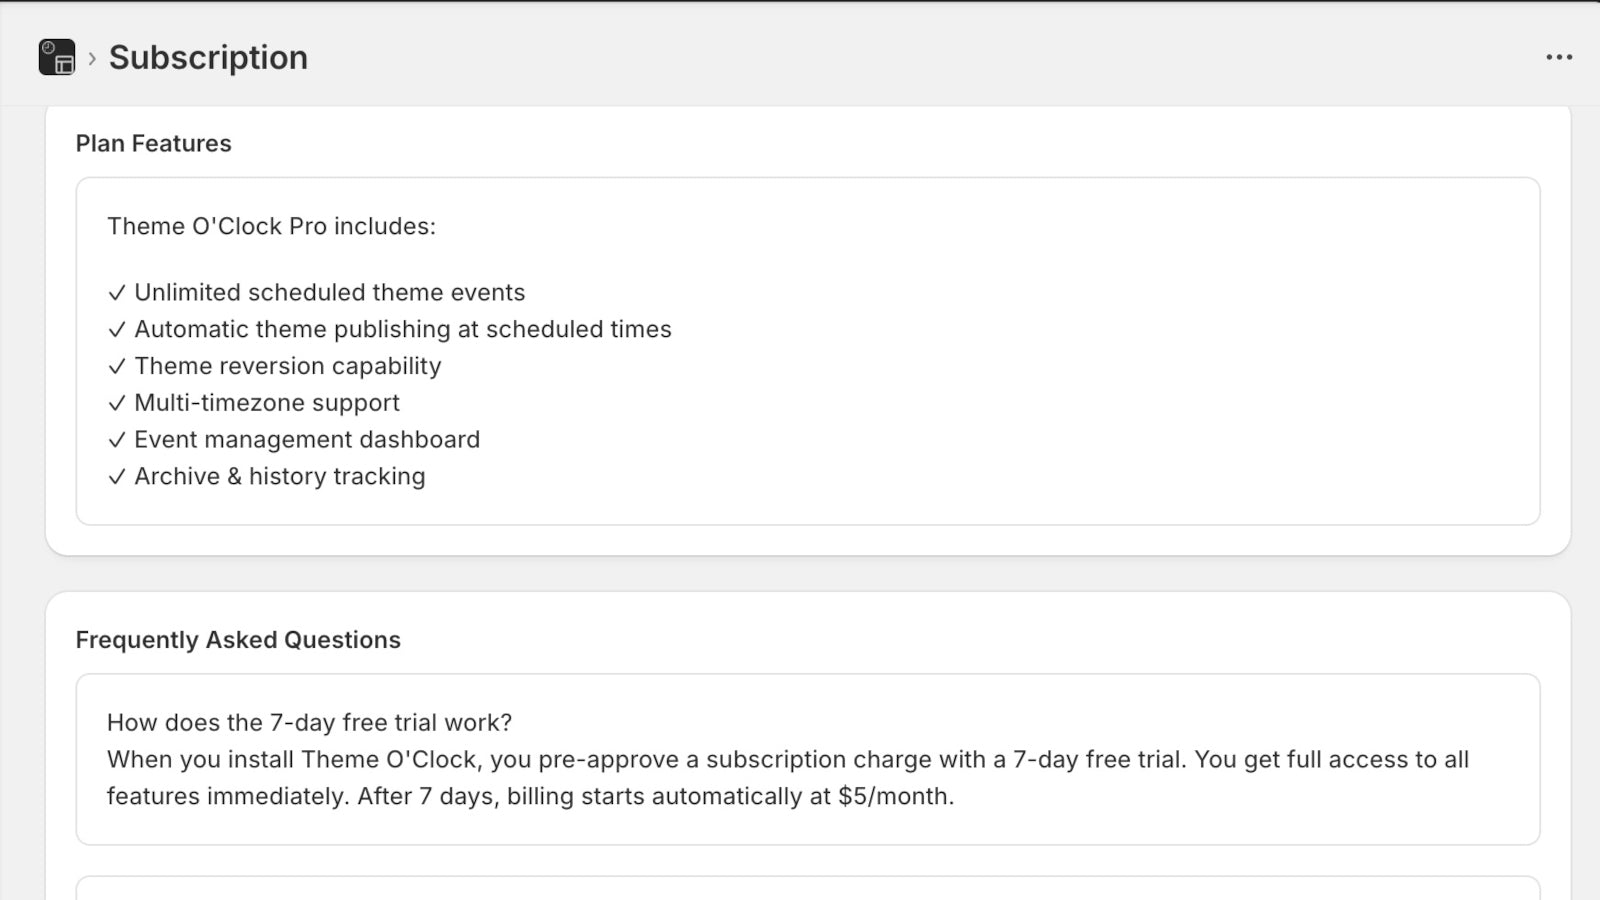Screen dimensions: 1600x900
Task: Select the Theme O'Clock Pro includes text
Action: point(271,226)
